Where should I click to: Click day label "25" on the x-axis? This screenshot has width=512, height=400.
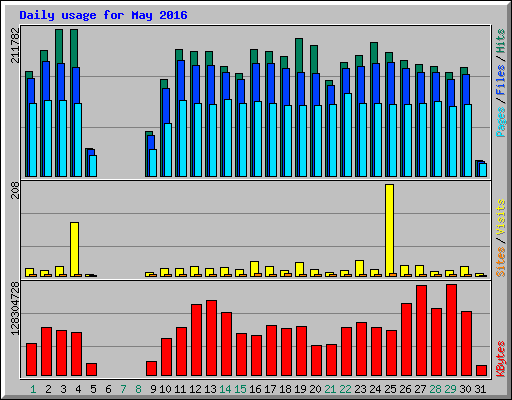390,389
